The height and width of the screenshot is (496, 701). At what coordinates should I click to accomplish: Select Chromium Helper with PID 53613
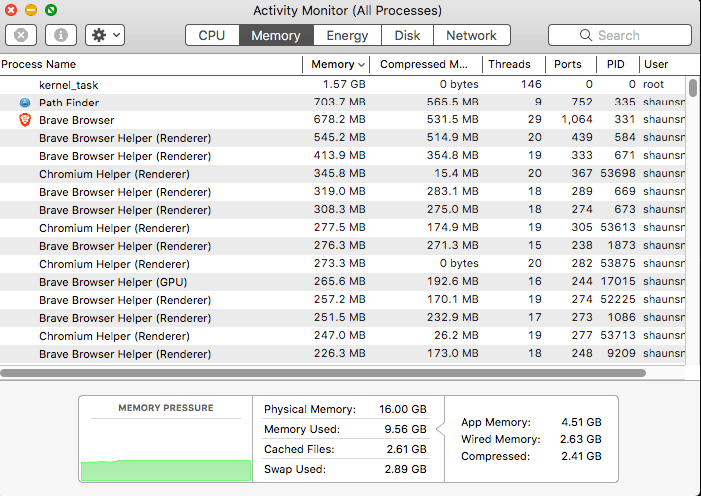click(342, 228)
